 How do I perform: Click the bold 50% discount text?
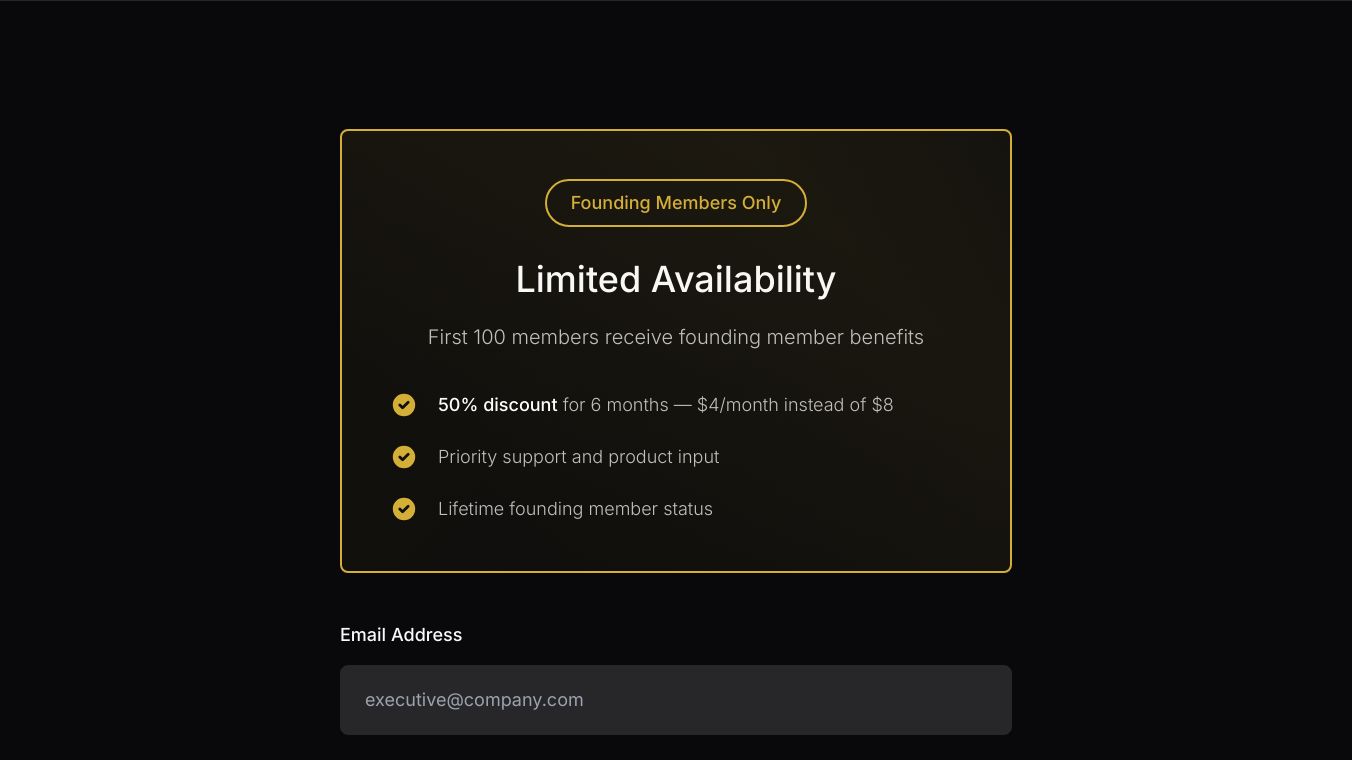[x=497, y=405]
